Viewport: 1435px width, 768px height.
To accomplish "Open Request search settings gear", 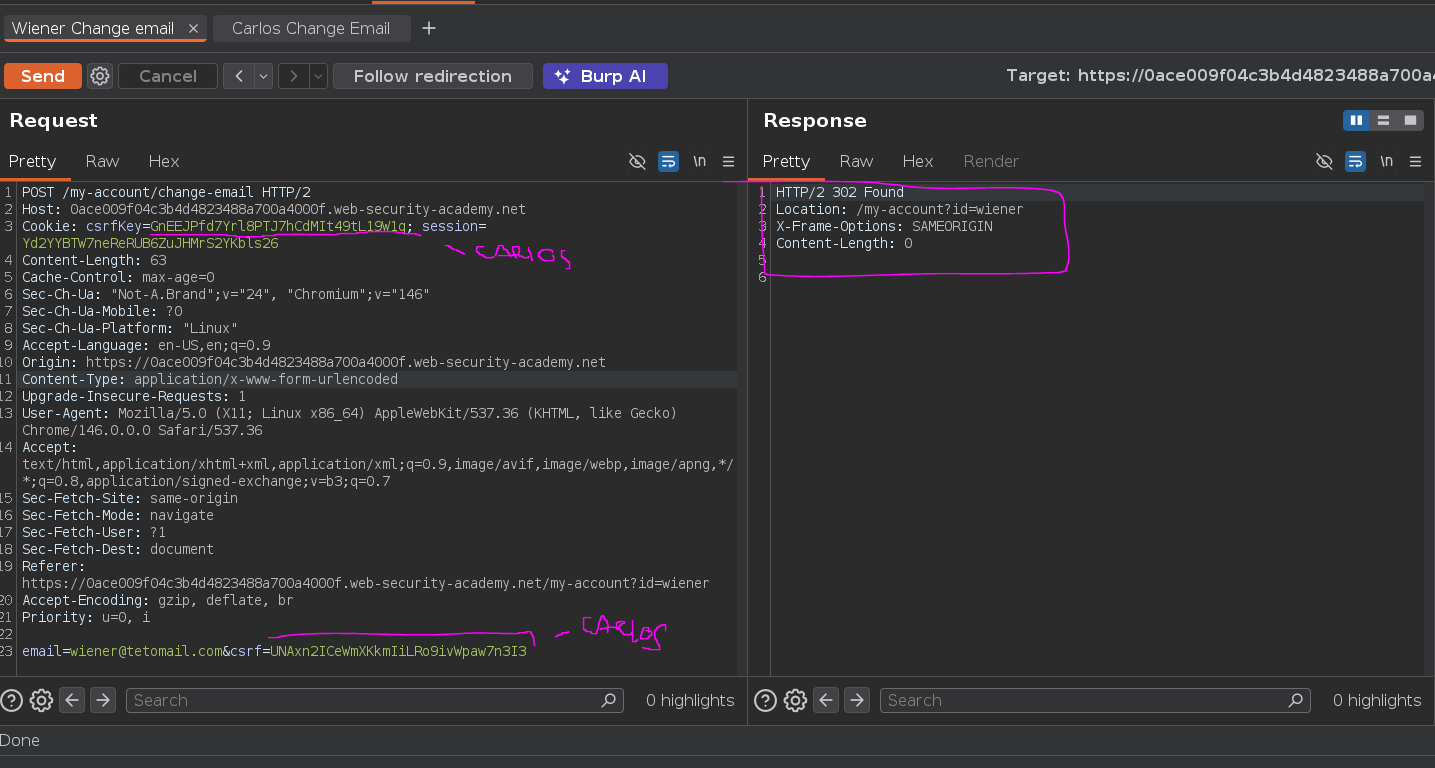I will [41, 700].
